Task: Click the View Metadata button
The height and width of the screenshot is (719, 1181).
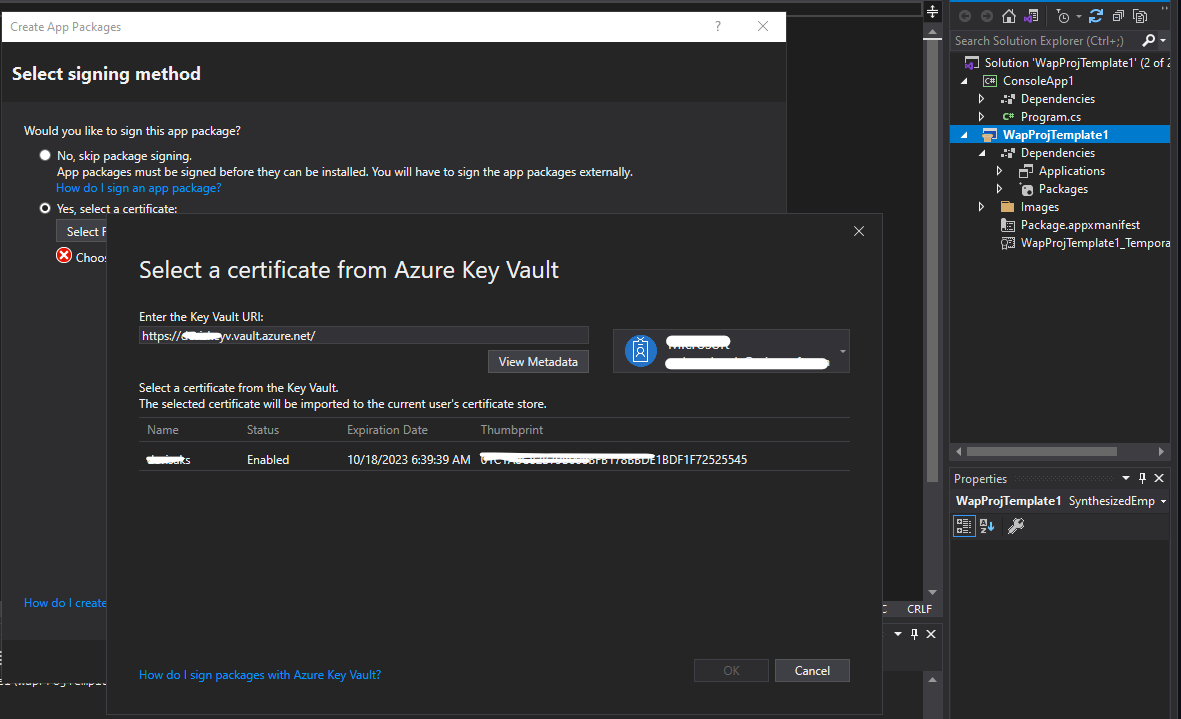Action: pyautogui.click(x=538, y=361)
